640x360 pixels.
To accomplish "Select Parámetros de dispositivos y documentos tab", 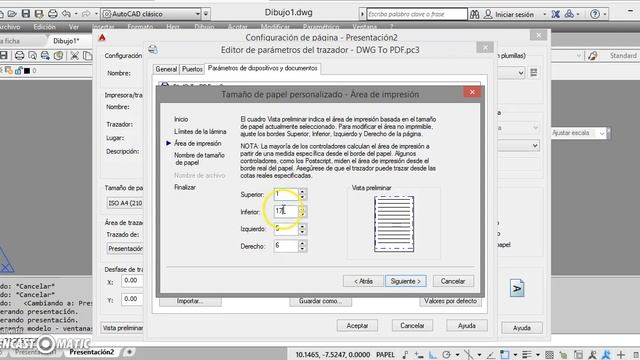I will coord(262,68).
